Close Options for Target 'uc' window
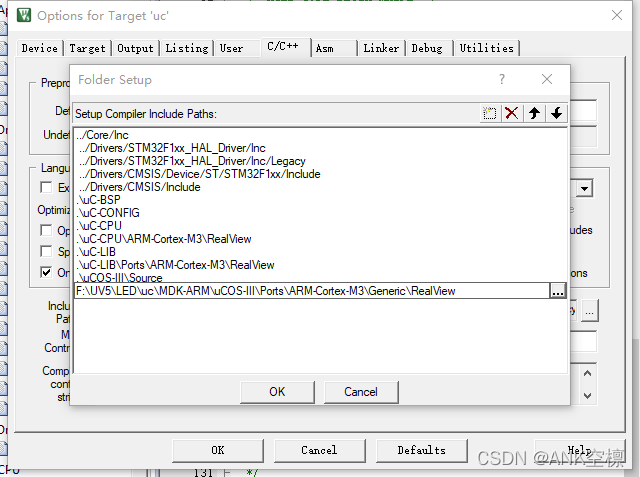Viewport: 640px width, 477px height. (x=617, y=16)
